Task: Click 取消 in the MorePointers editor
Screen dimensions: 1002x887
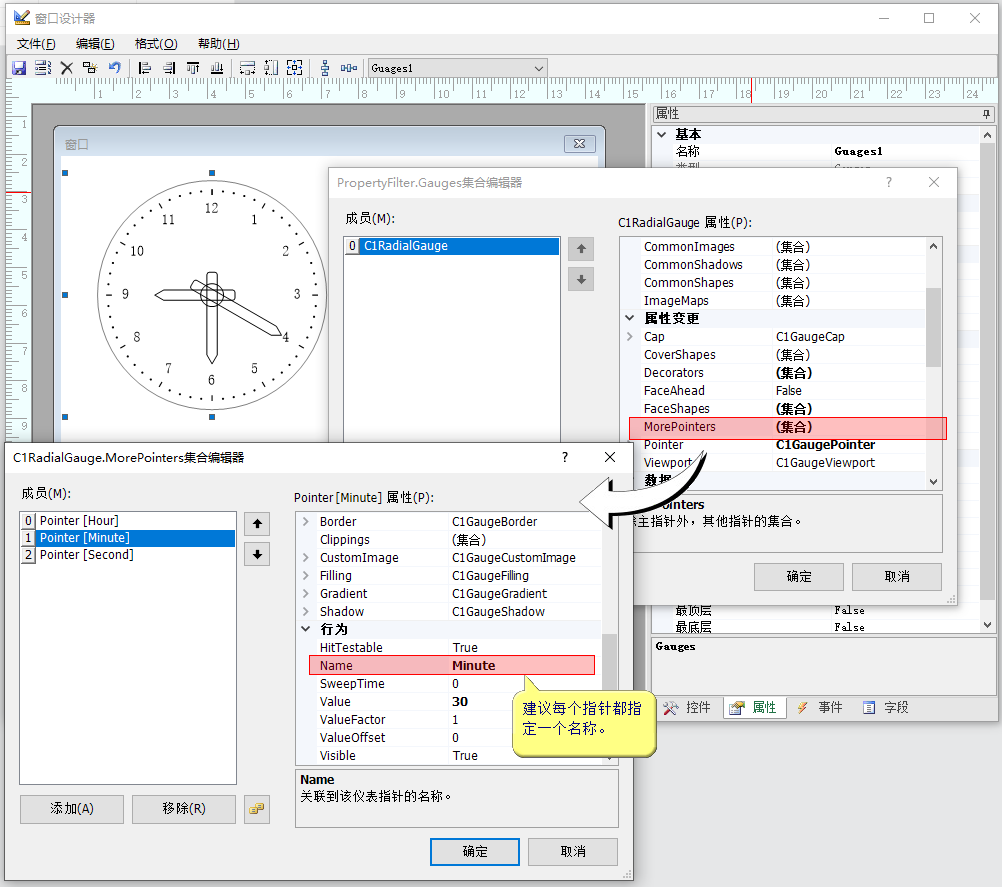Action: click(572, 851)
